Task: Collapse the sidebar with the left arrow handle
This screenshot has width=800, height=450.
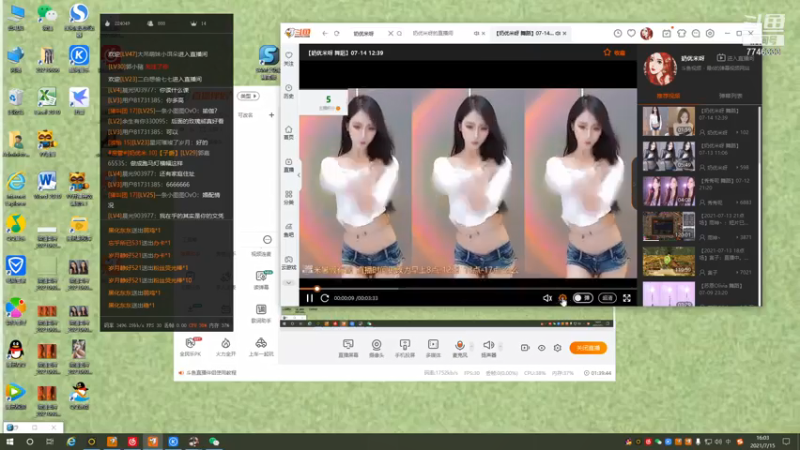Action: coord(299,175)
